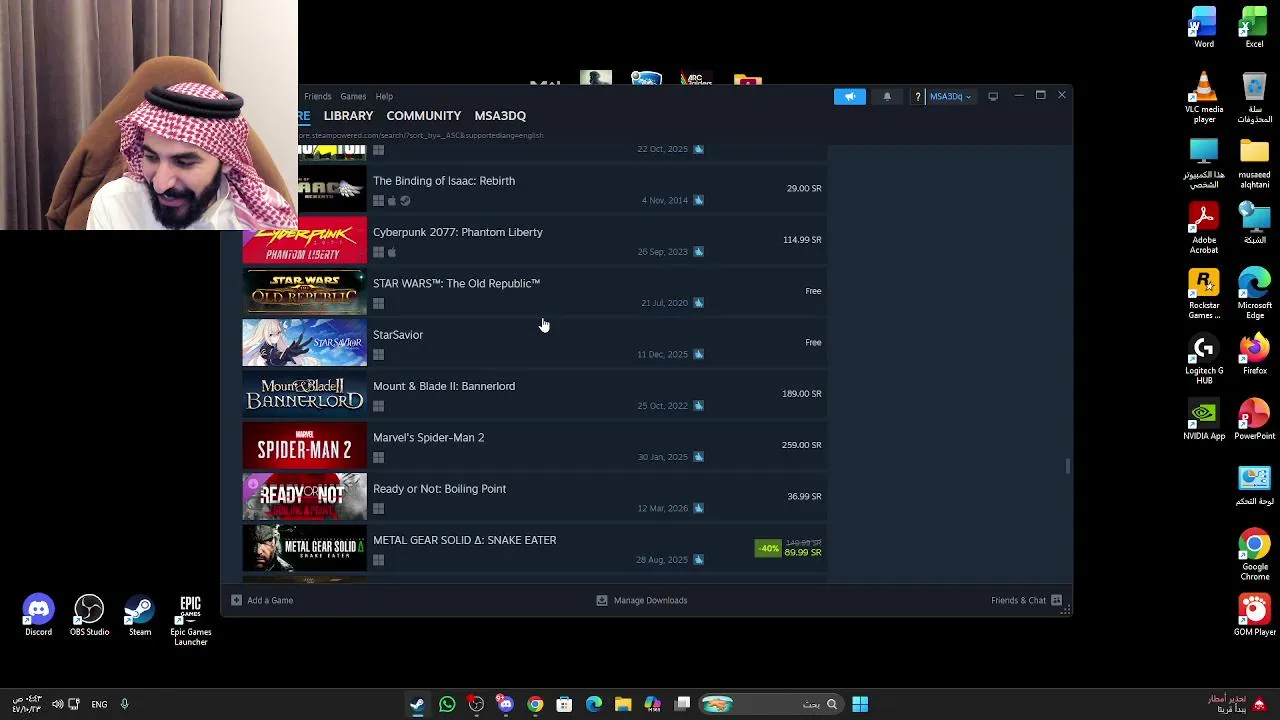Image resolution: width=1280 pixels, height=720 pixels.
Task: Click the VLC media player desktop icon
Action: 1204,98
